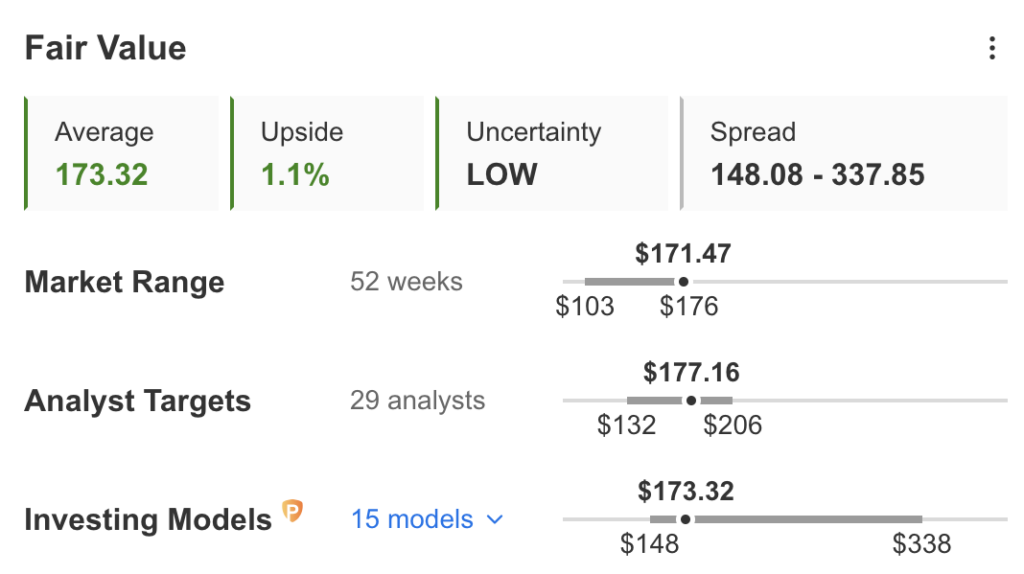Click the Analyst Targets marker dot
The image size is (1024, 574).
(691, 400)
